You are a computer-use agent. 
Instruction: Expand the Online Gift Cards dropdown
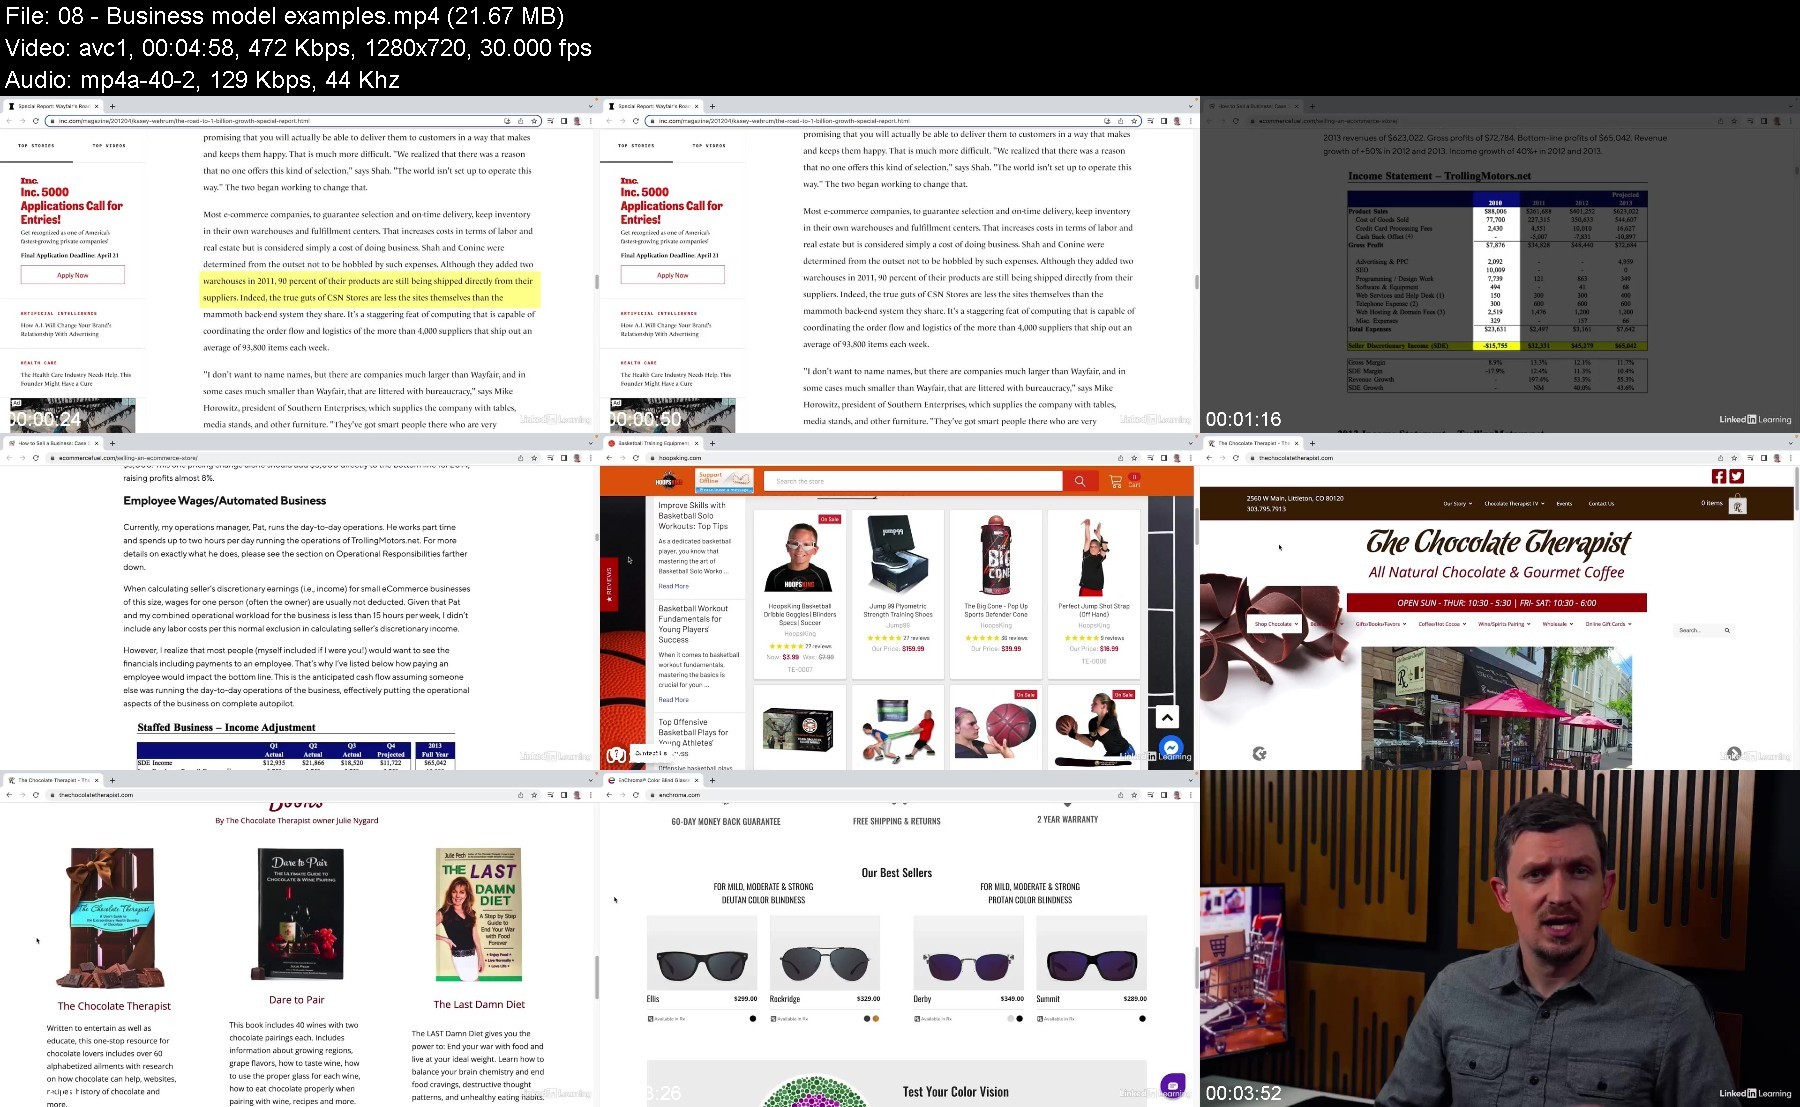point(1608,624)
